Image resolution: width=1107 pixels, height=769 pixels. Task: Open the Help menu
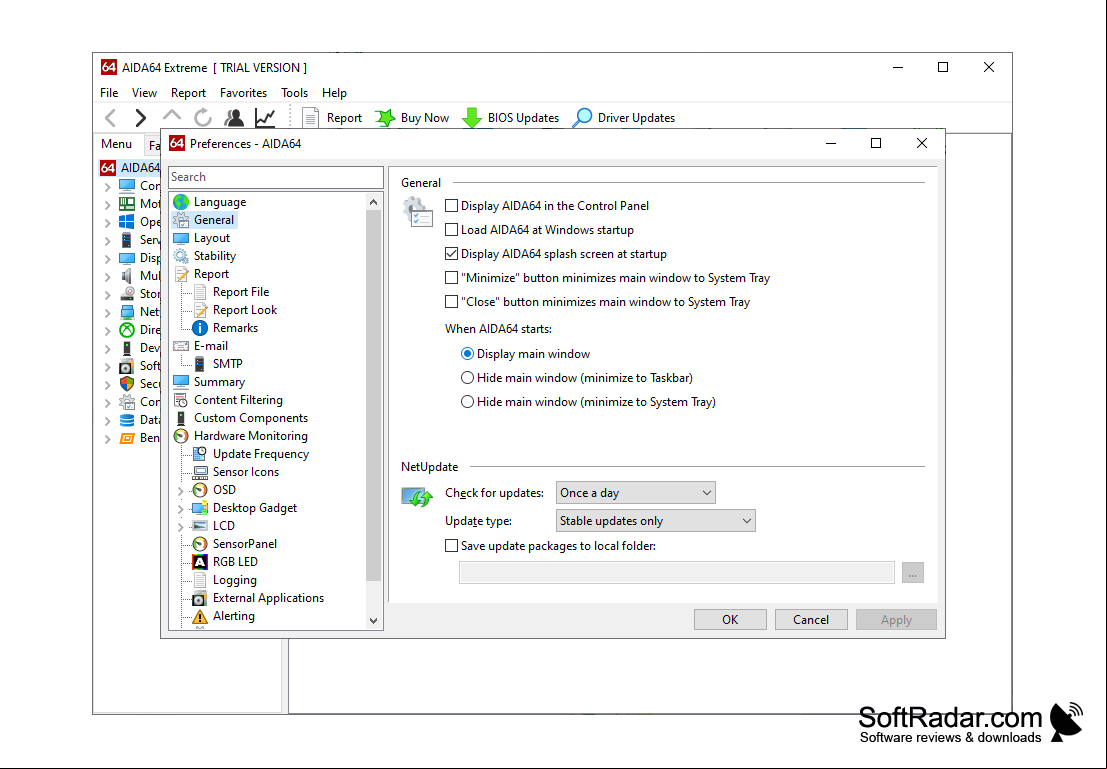(334, 93)
